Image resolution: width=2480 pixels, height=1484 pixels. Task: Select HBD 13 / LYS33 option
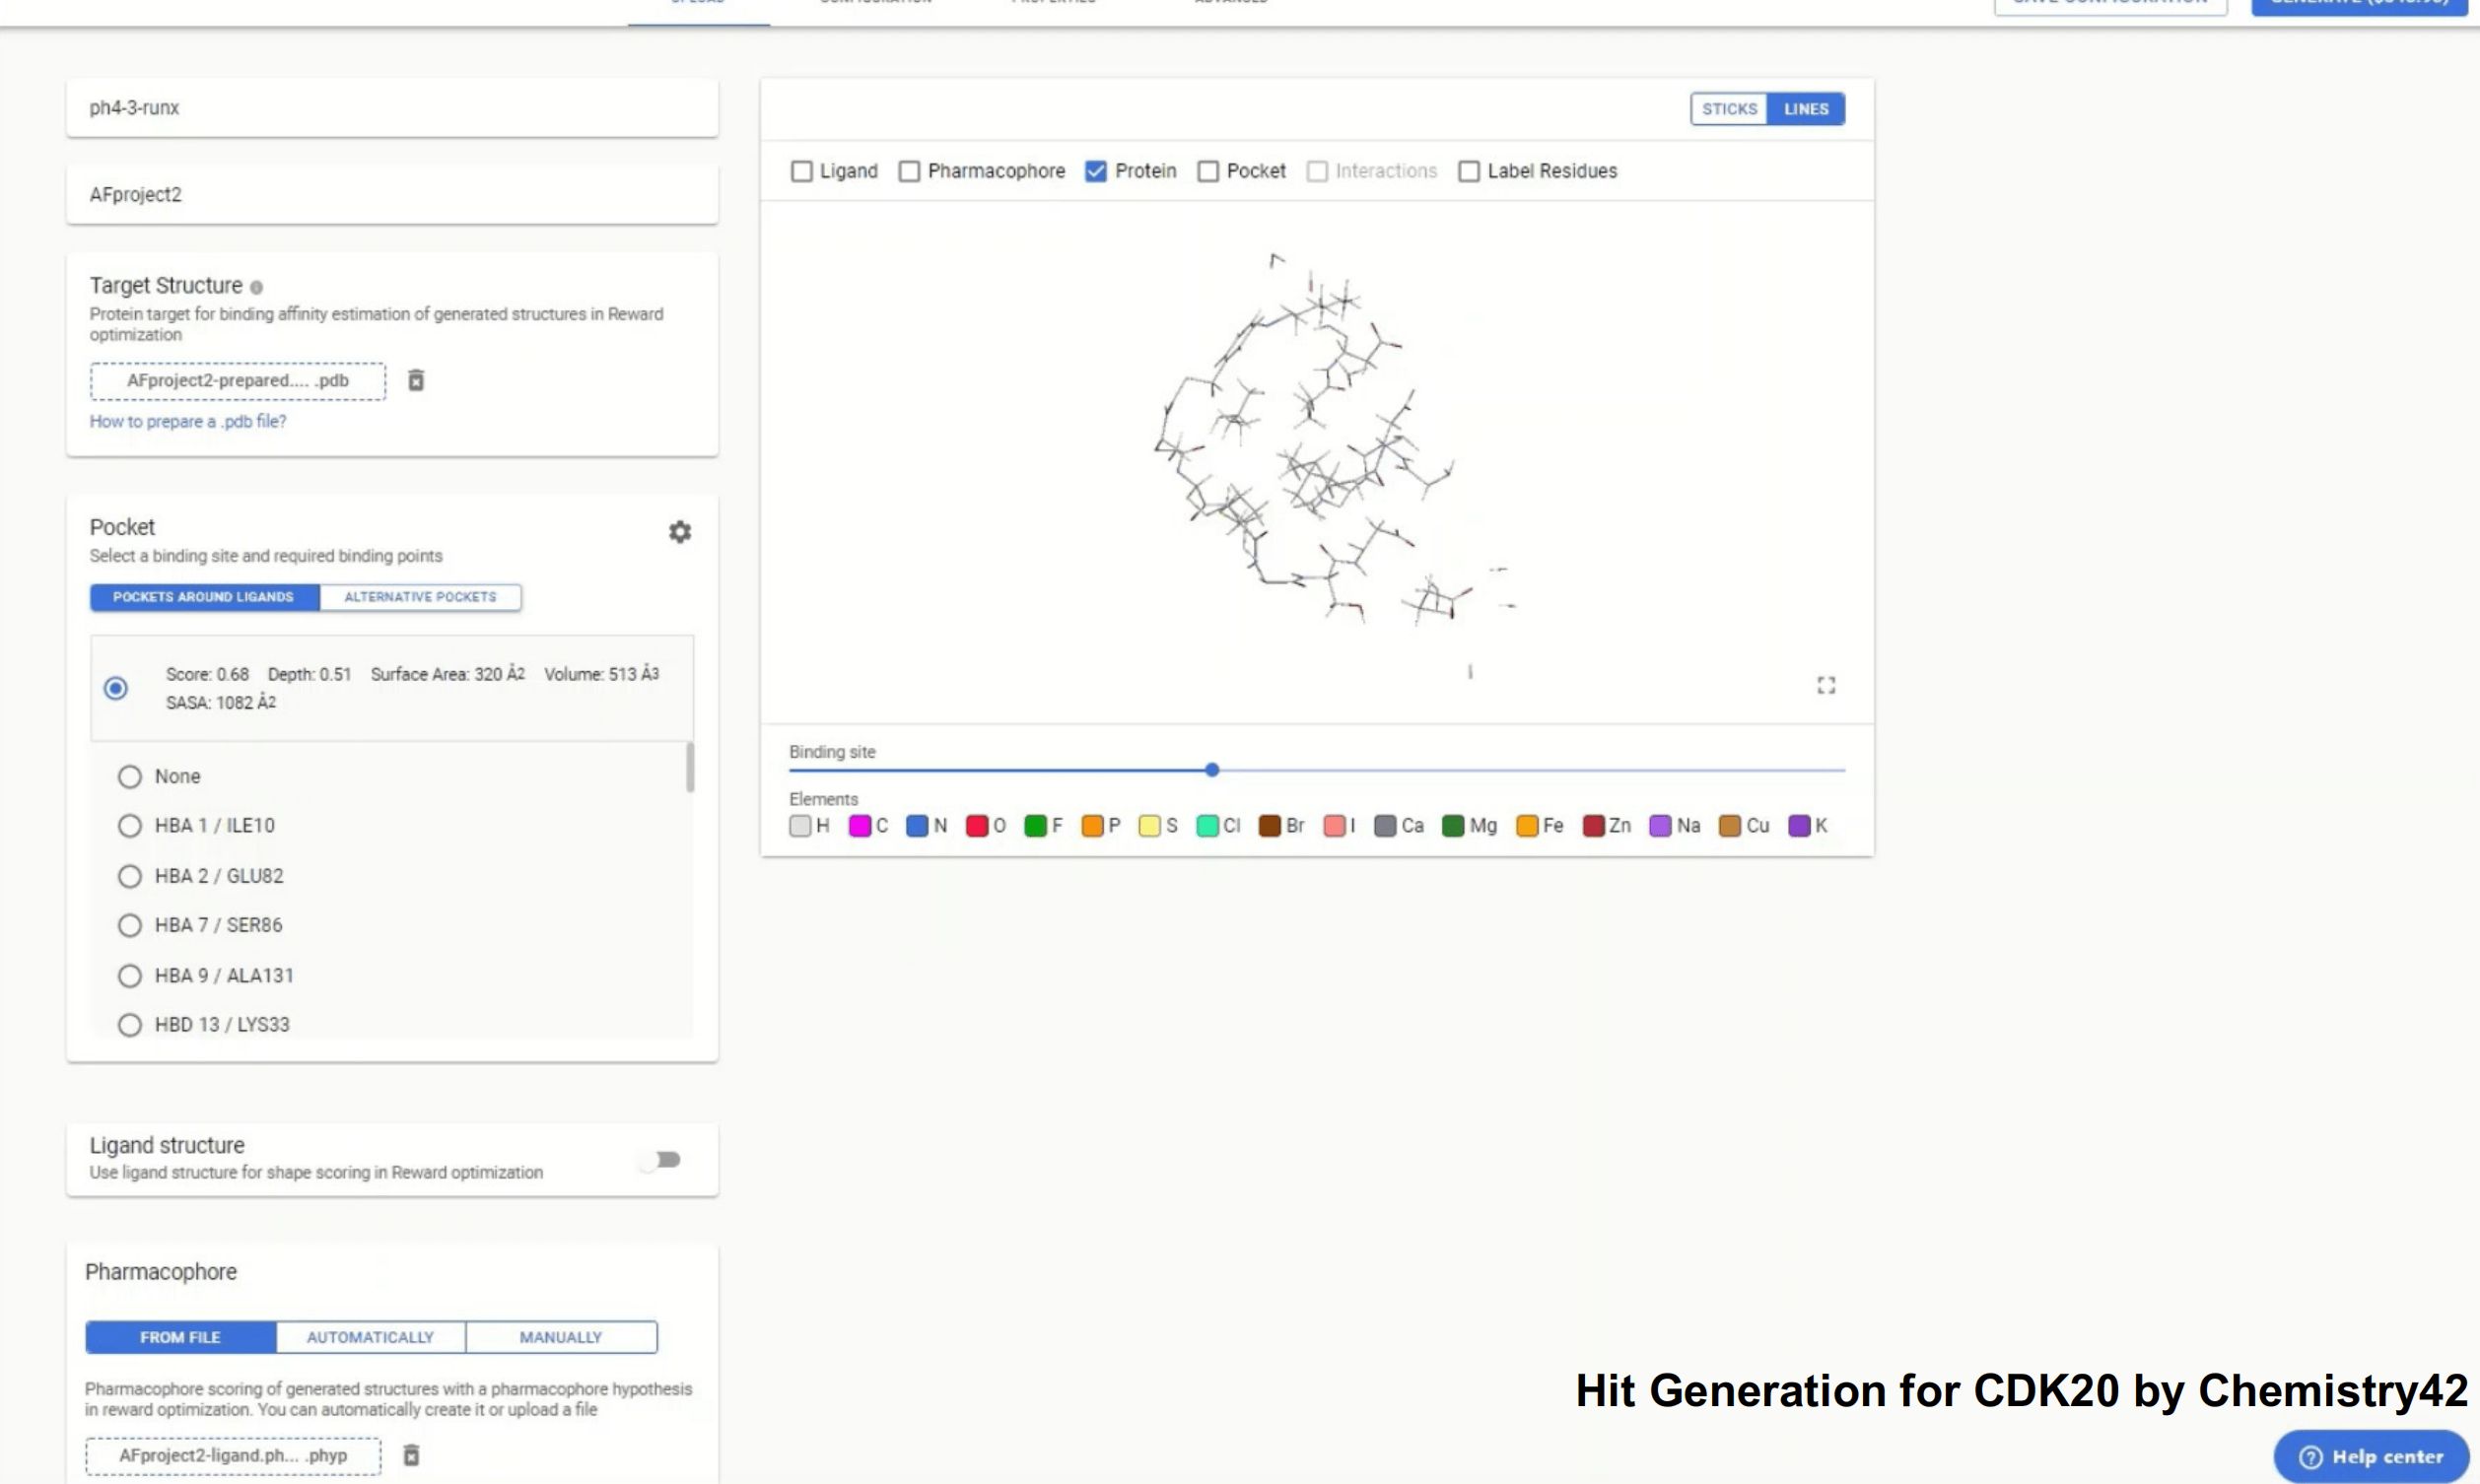(x=130, y=1024)
